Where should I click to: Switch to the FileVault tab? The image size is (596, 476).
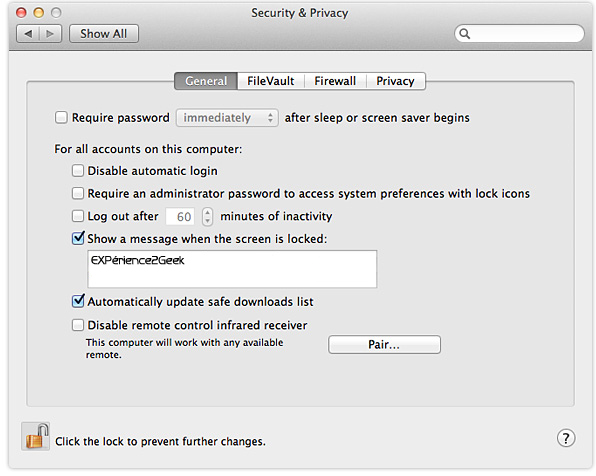271,81
